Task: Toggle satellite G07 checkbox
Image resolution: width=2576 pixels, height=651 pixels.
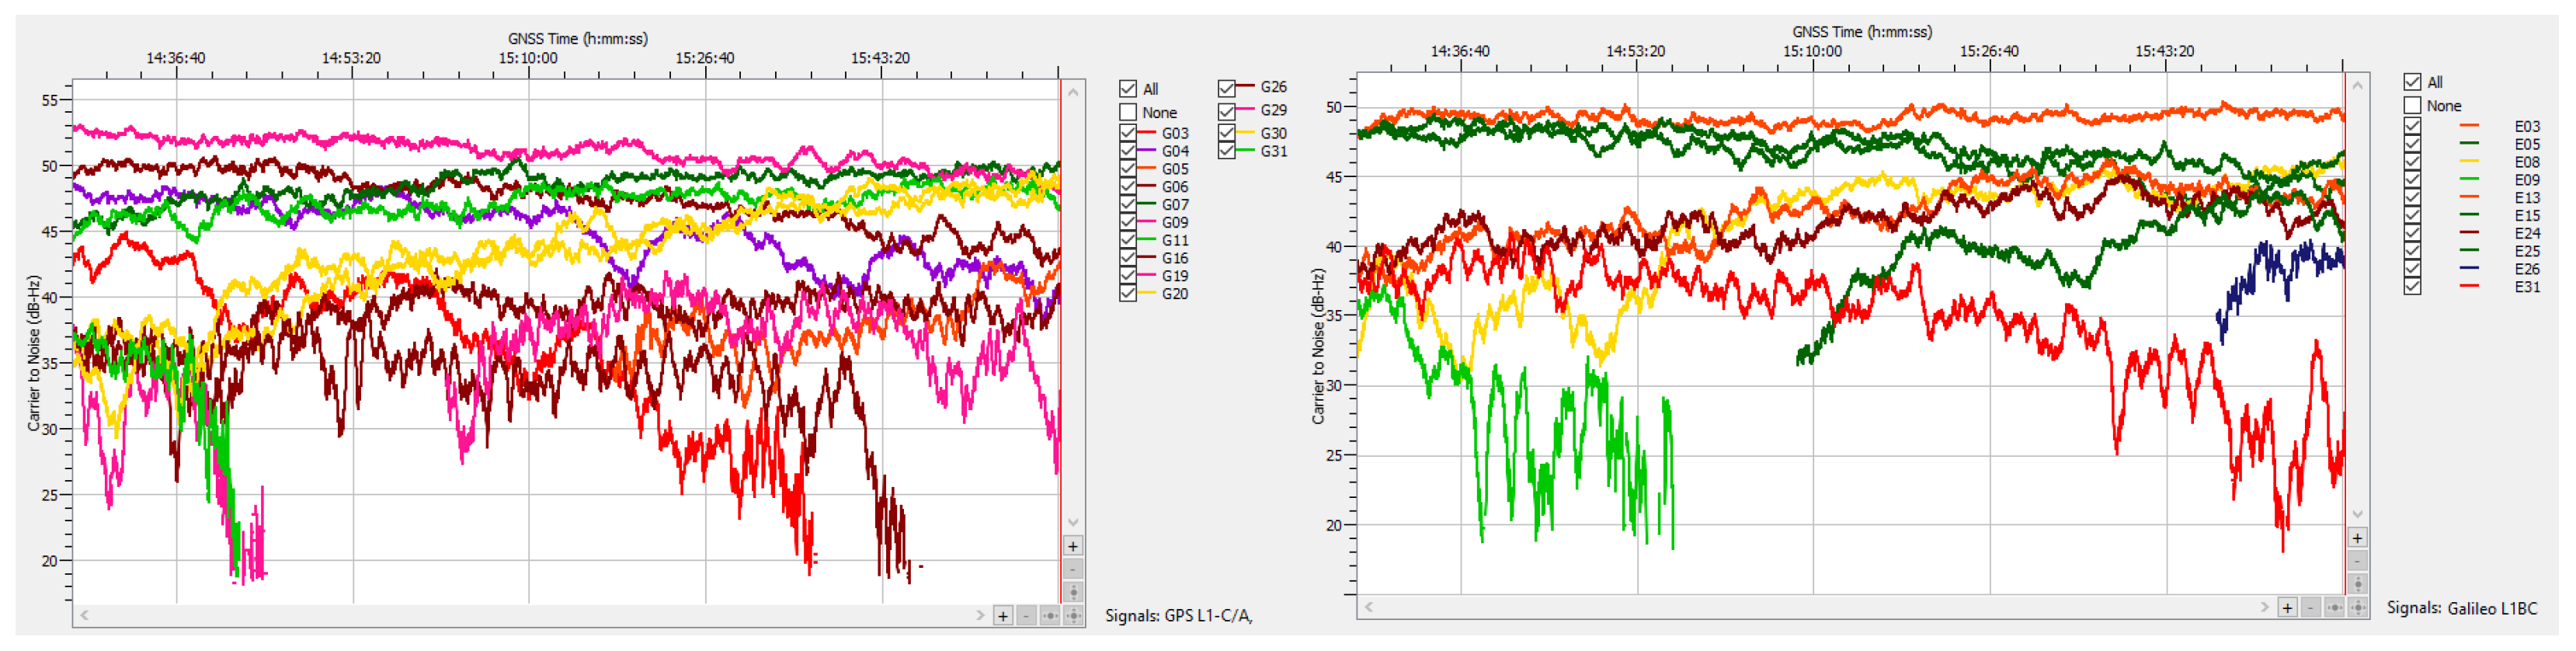Action: (1128, 205)
